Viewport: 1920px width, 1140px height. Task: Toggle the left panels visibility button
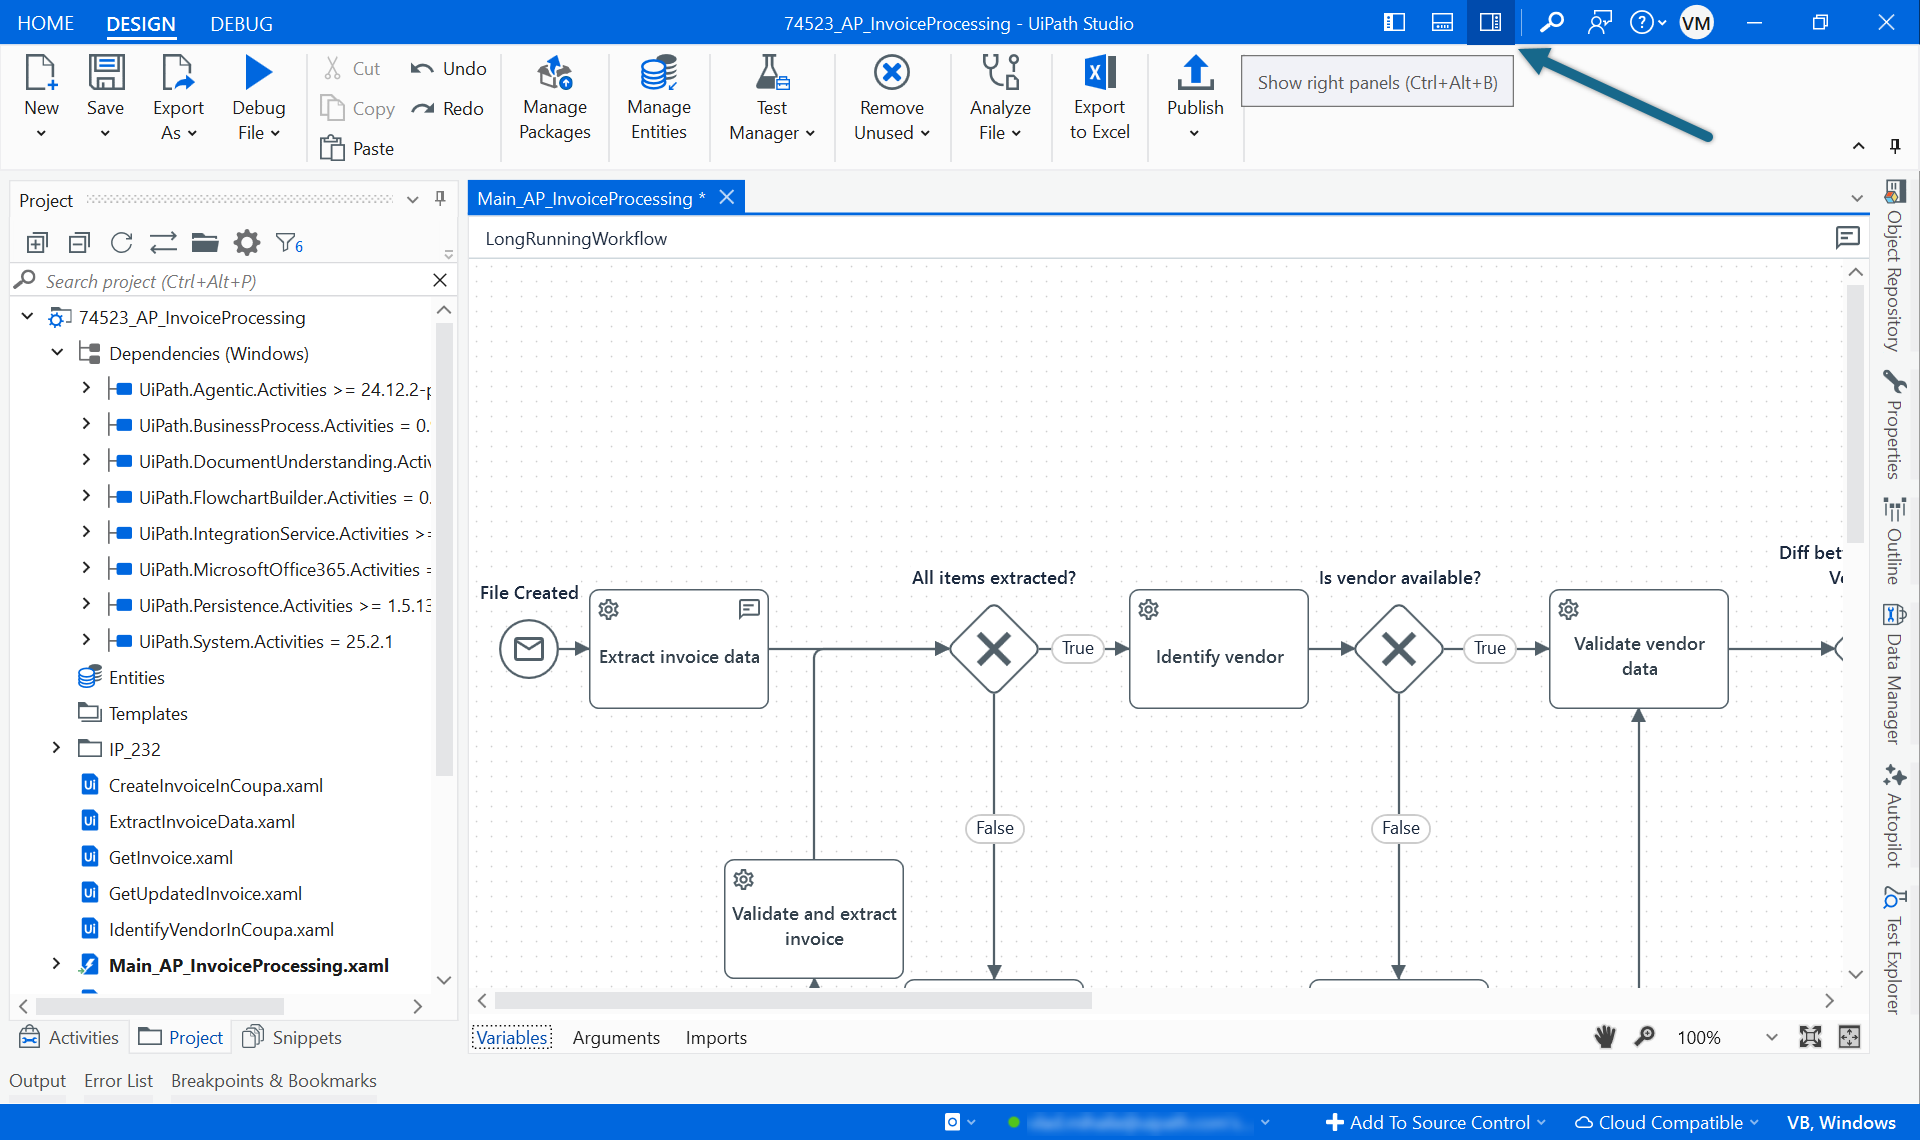1394,22
